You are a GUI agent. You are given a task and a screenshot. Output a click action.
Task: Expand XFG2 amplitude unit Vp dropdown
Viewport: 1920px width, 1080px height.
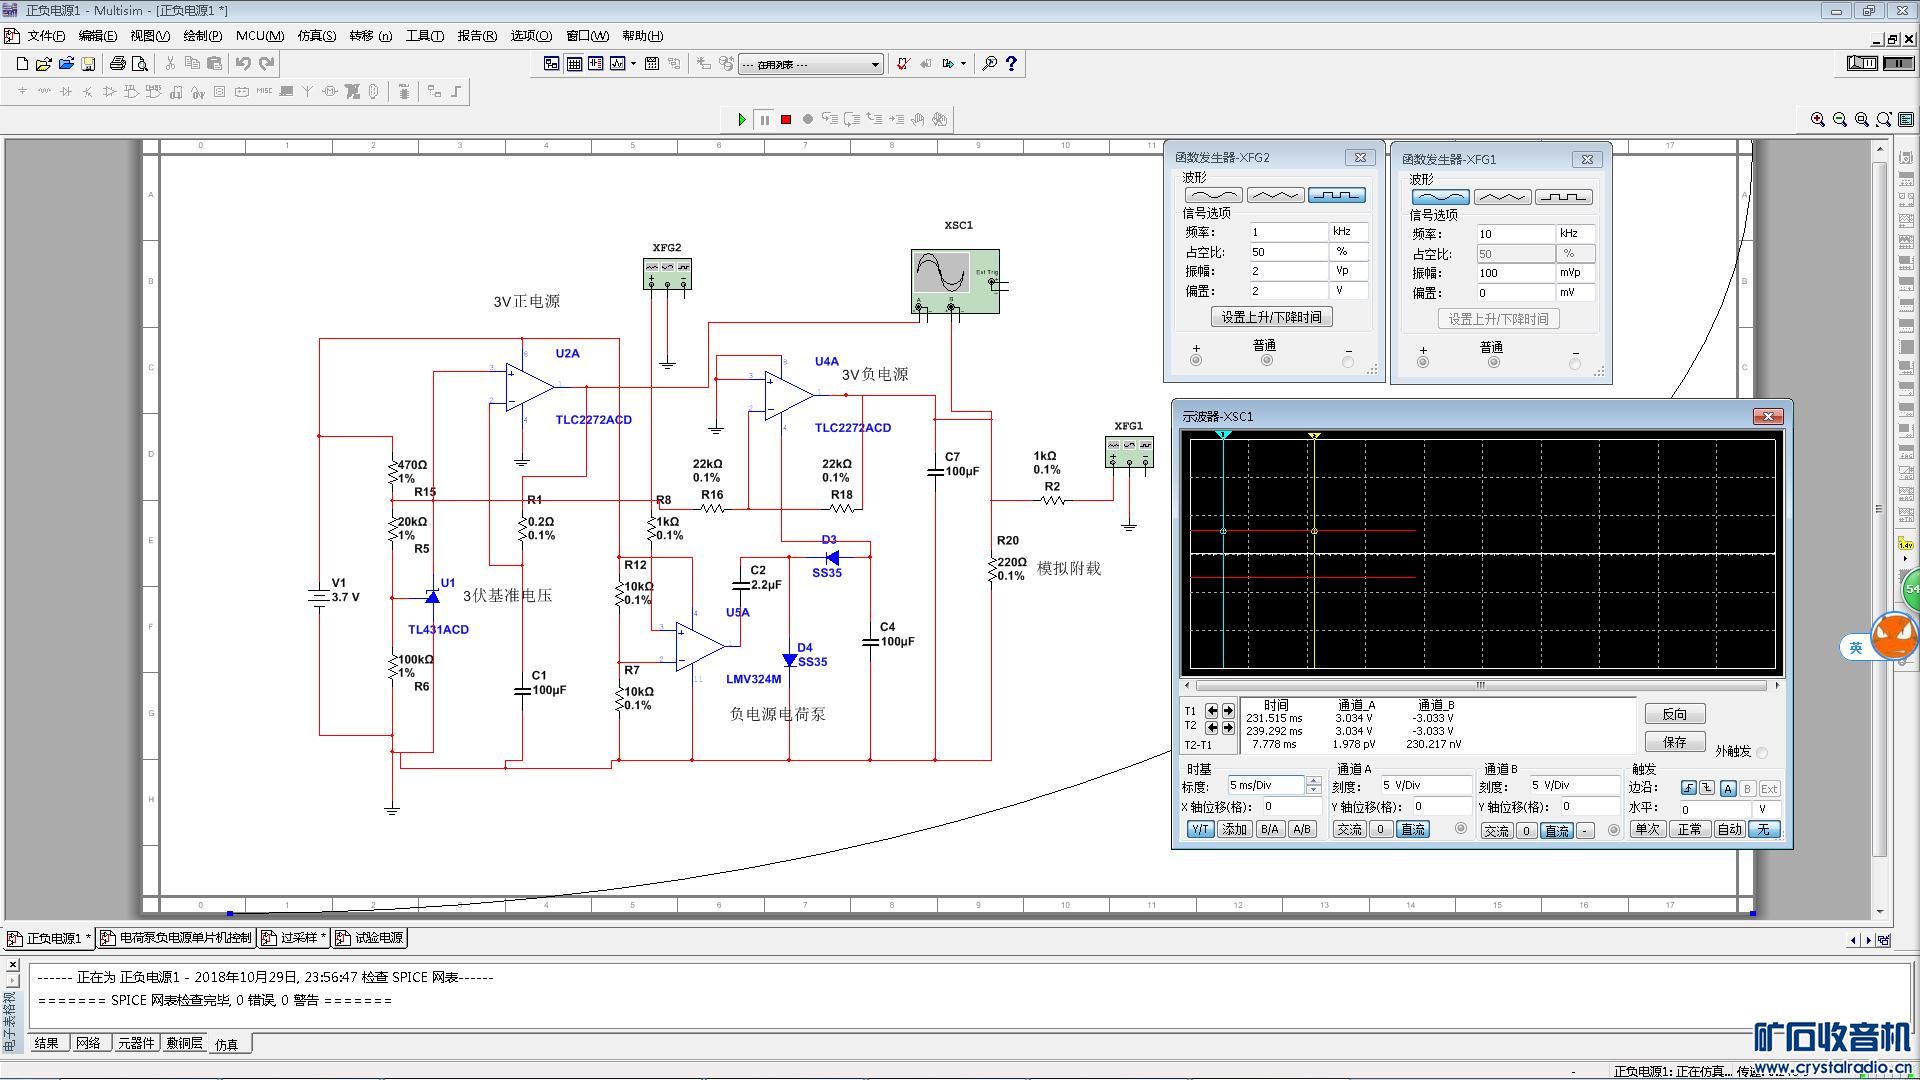click(x=1348, y=271)
